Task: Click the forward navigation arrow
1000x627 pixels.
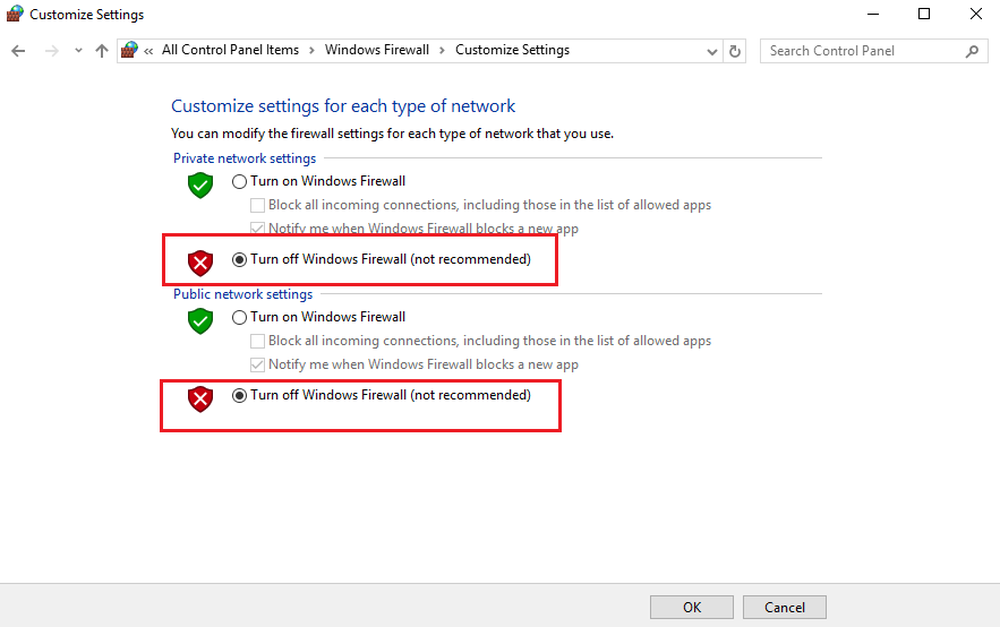Action: 52,51
